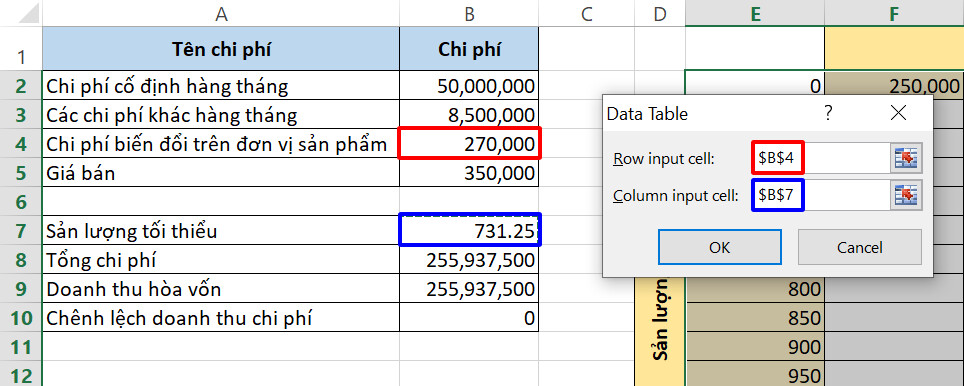Select the 0 cell in the Chênh lệch row
Viewport: 964px width, 386px height.
pos(469,317)
